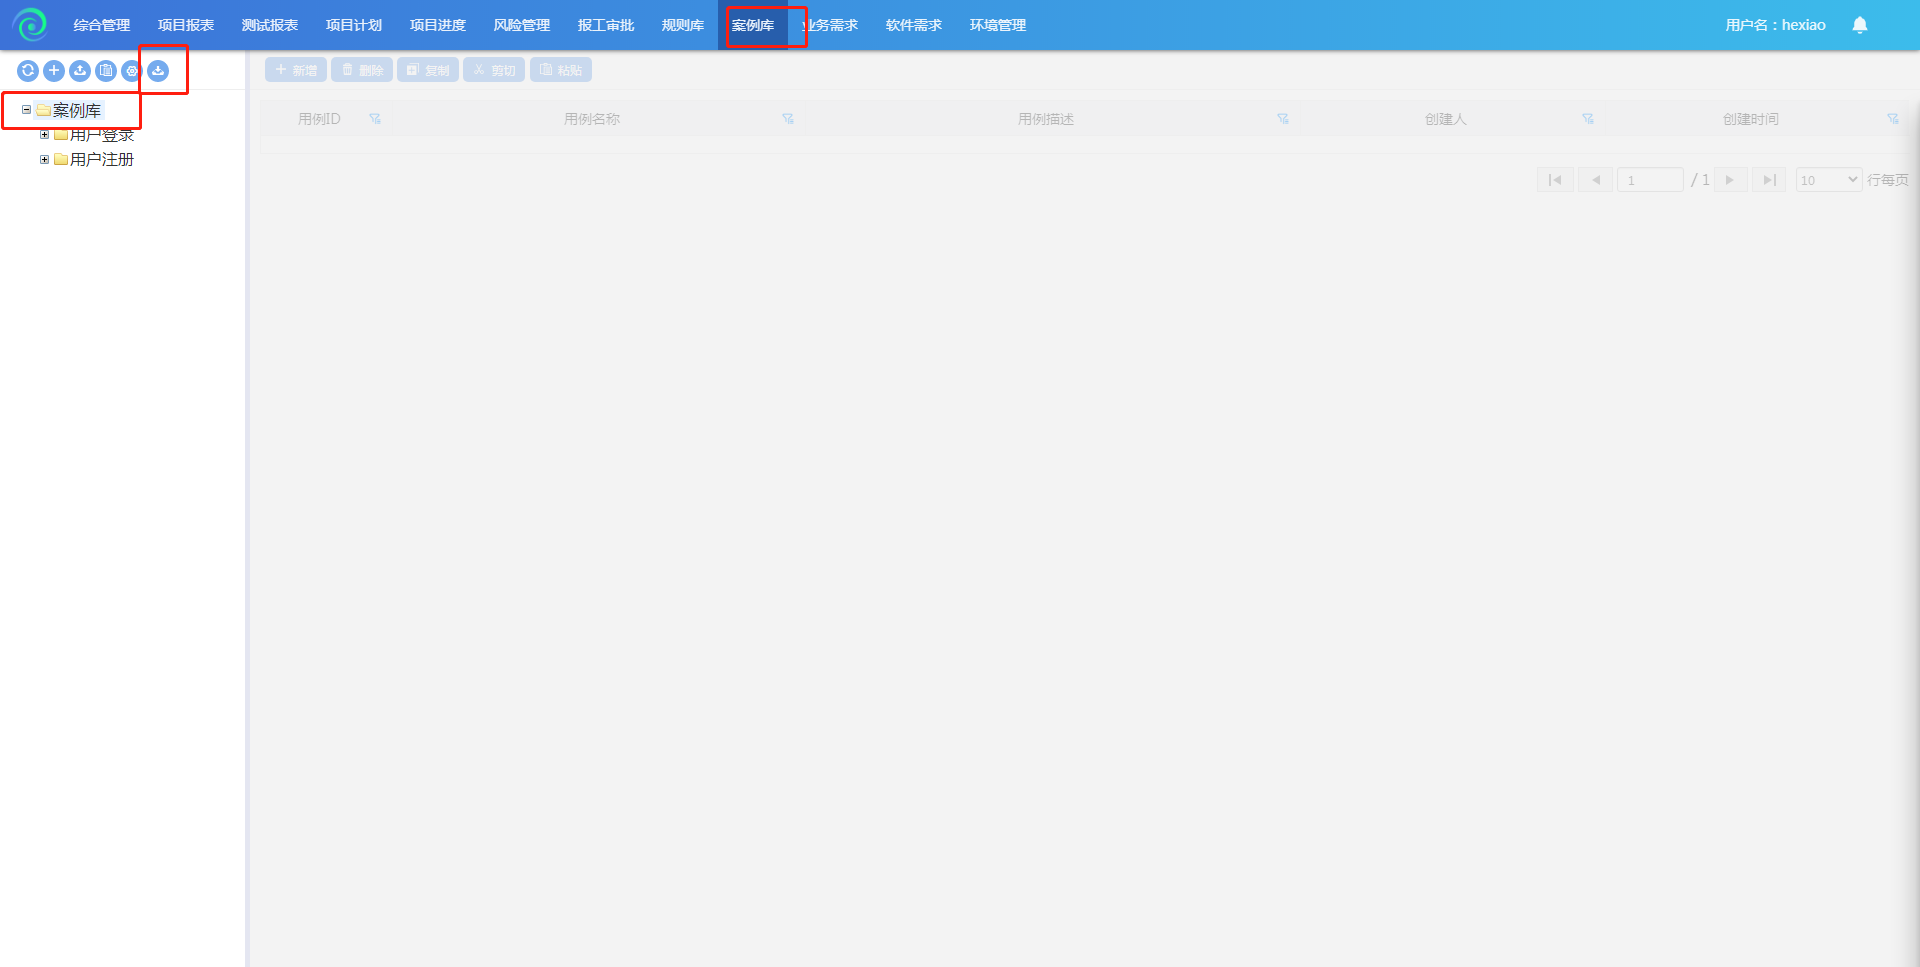Collapse the 案例库 root node

pos(26,110)
